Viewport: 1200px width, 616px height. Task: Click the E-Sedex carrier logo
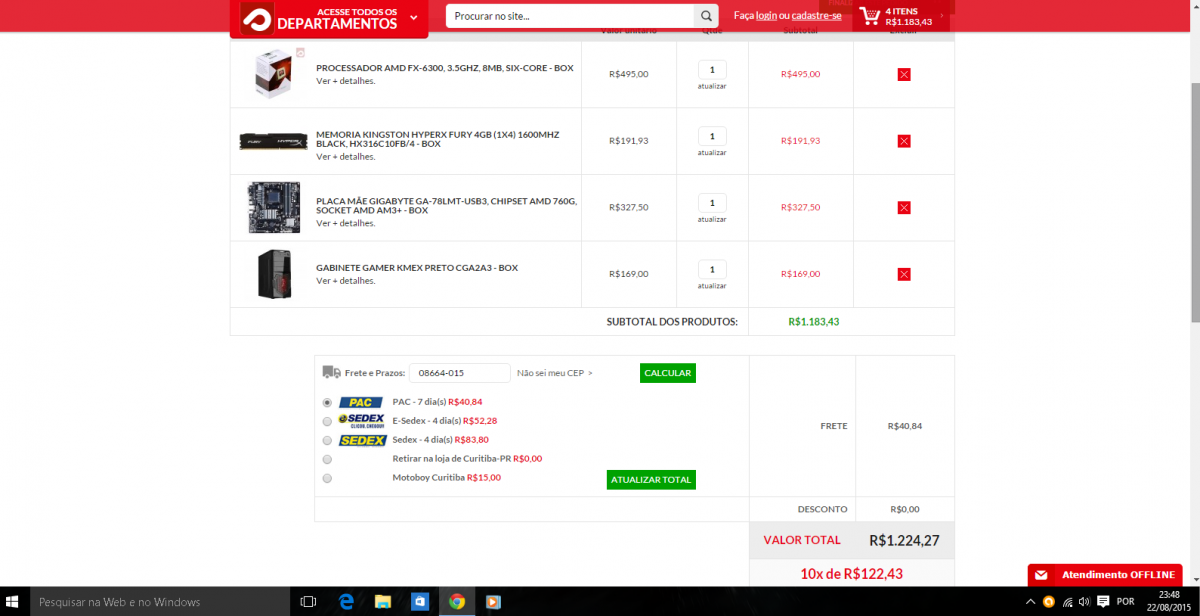[362, 421]
